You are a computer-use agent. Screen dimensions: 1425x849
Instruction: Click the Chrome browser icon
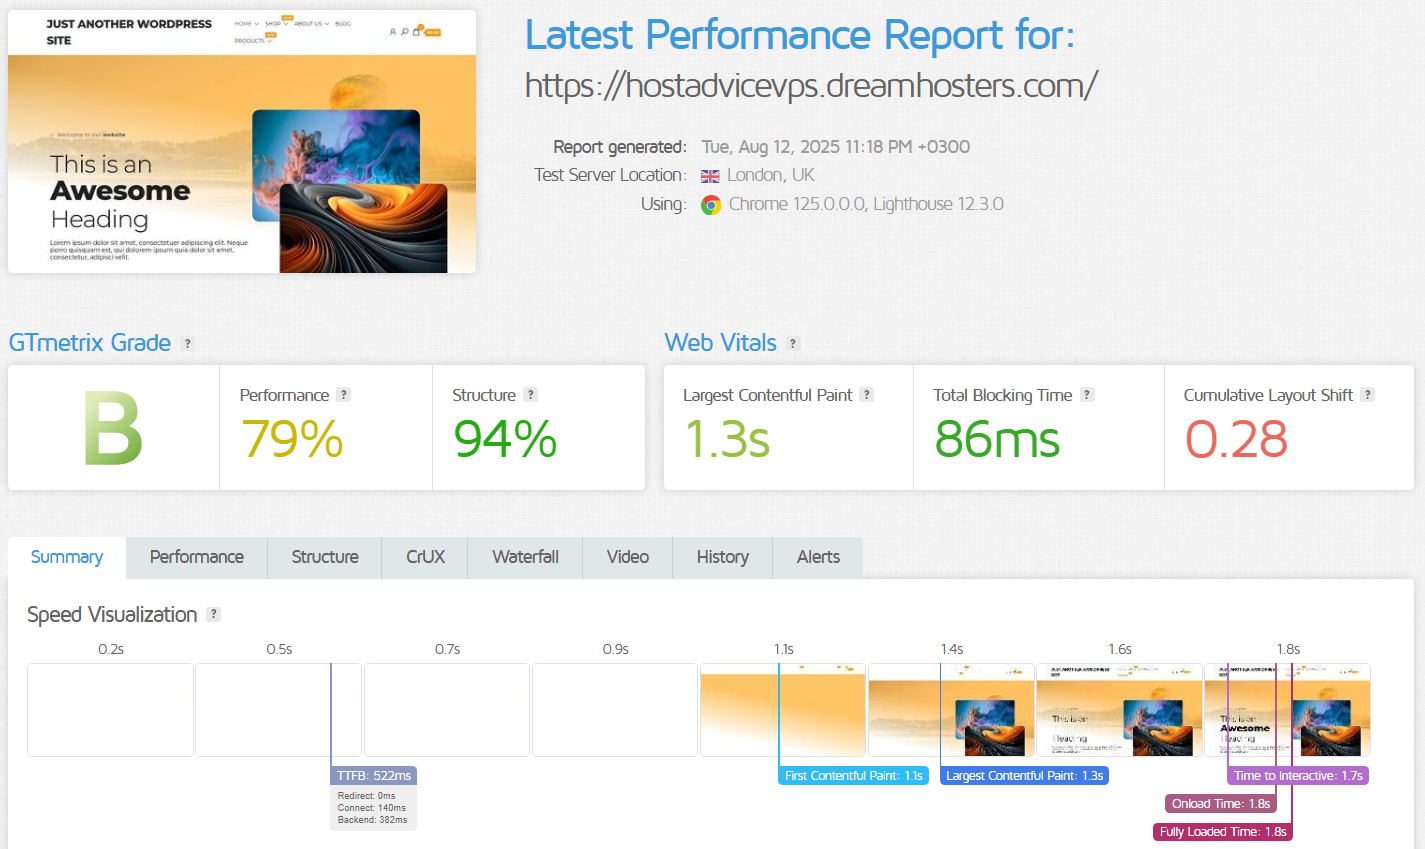click(711, 205)
